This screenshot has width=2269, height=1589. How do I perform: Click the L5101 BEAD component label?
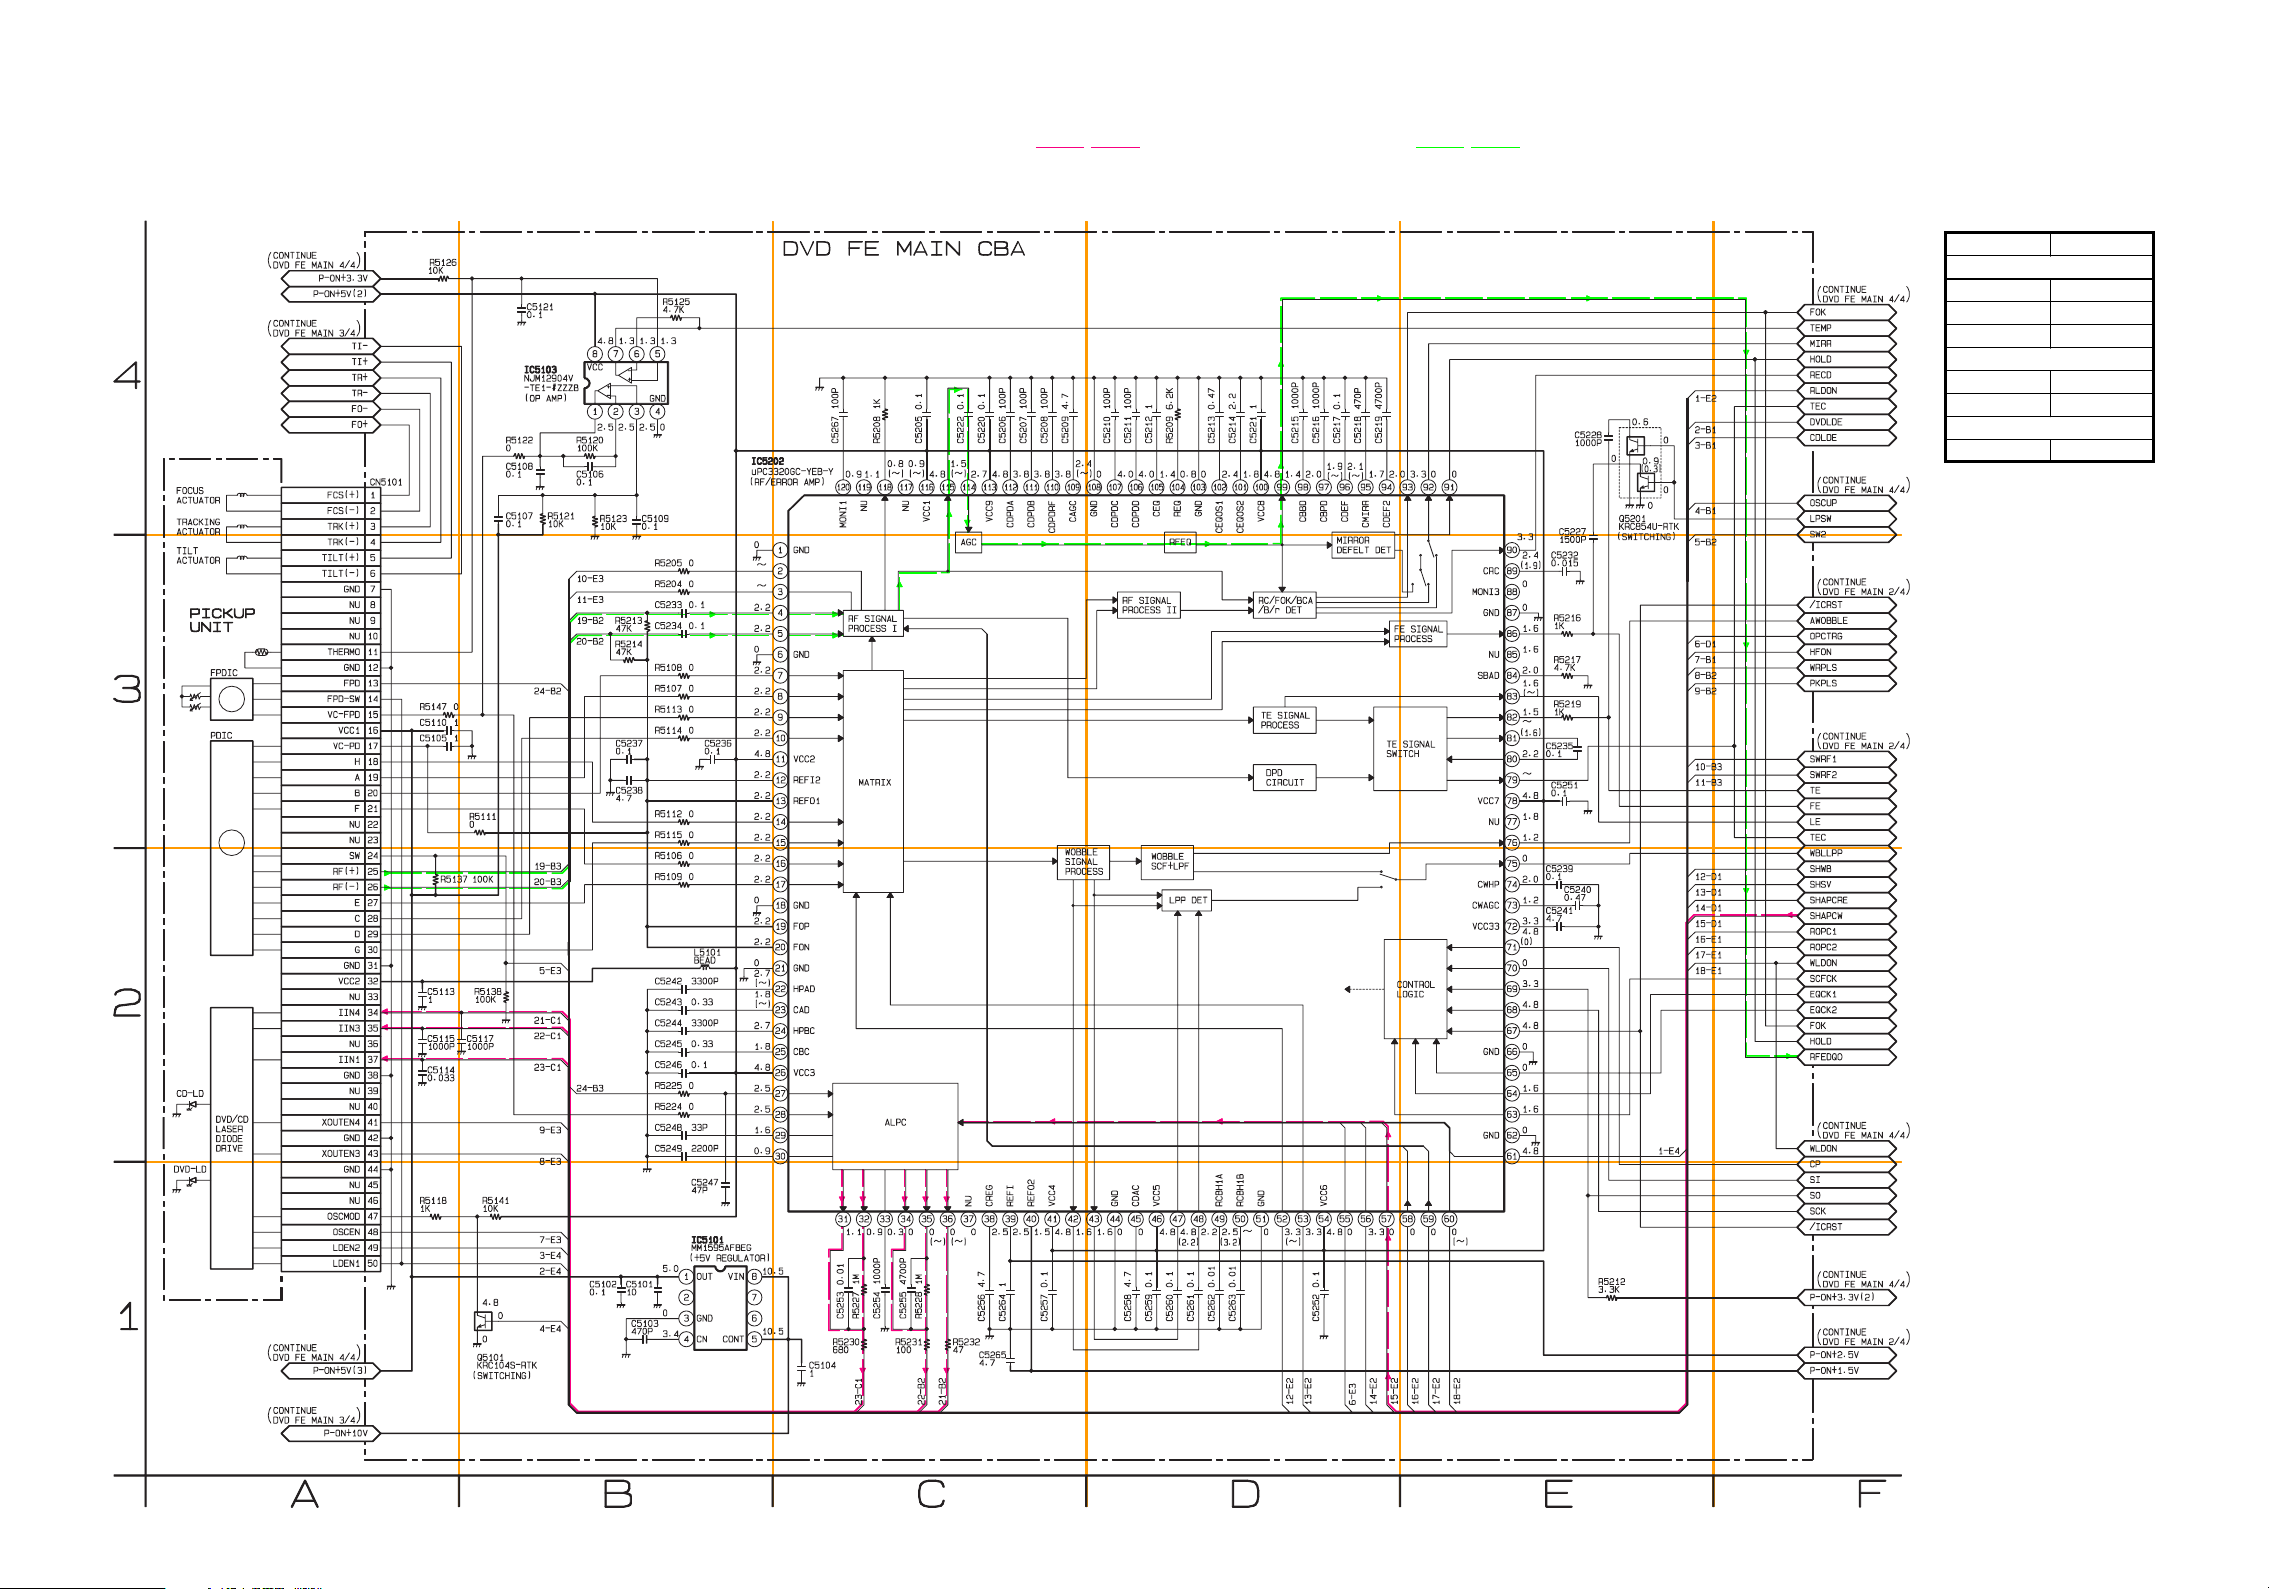(707, 957)
